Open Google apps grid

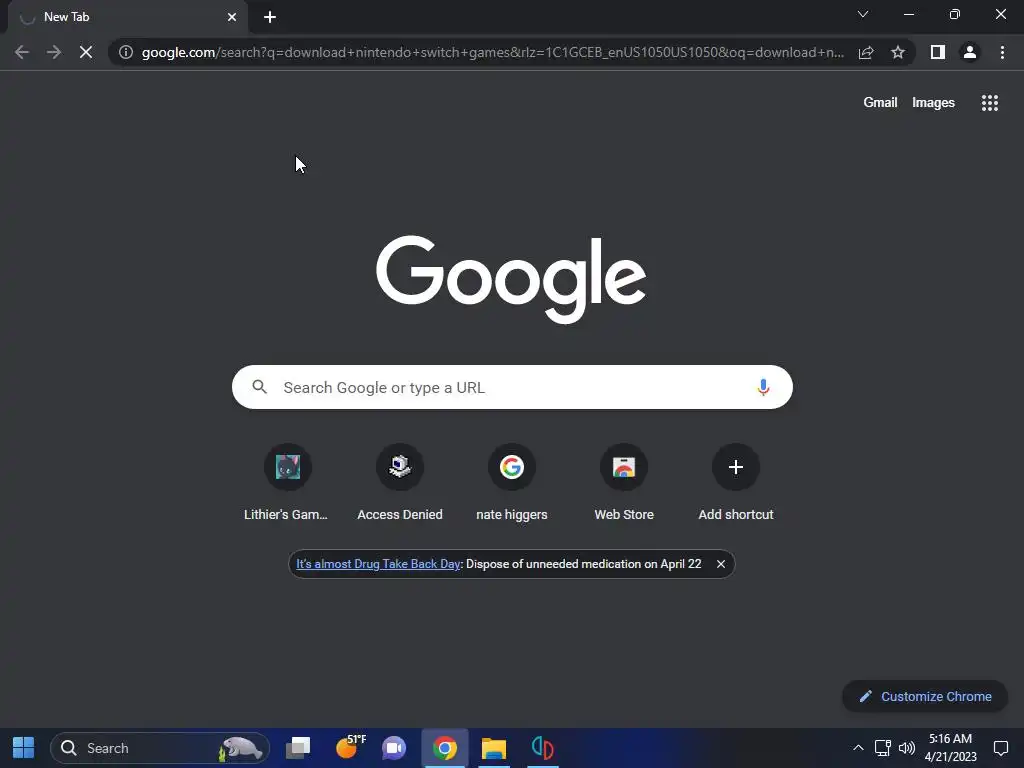990,103
